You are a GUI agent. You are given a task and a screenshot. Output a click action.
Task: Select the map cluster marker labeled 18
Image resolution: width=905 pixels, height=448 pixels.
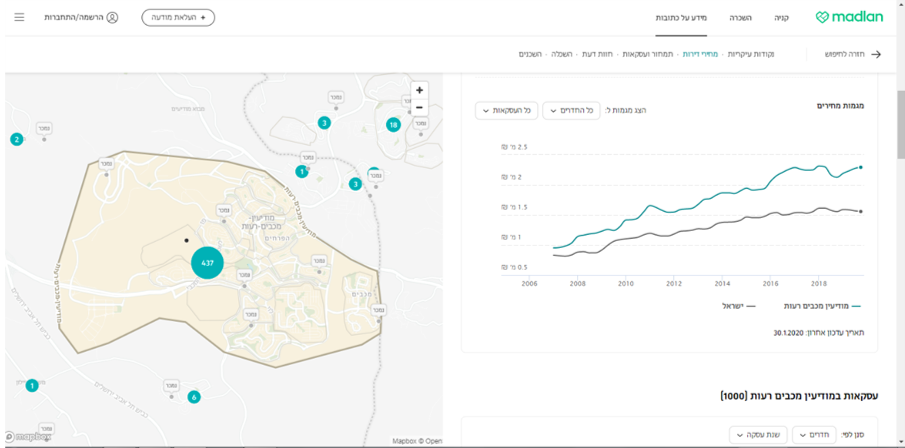pos(393,125)
